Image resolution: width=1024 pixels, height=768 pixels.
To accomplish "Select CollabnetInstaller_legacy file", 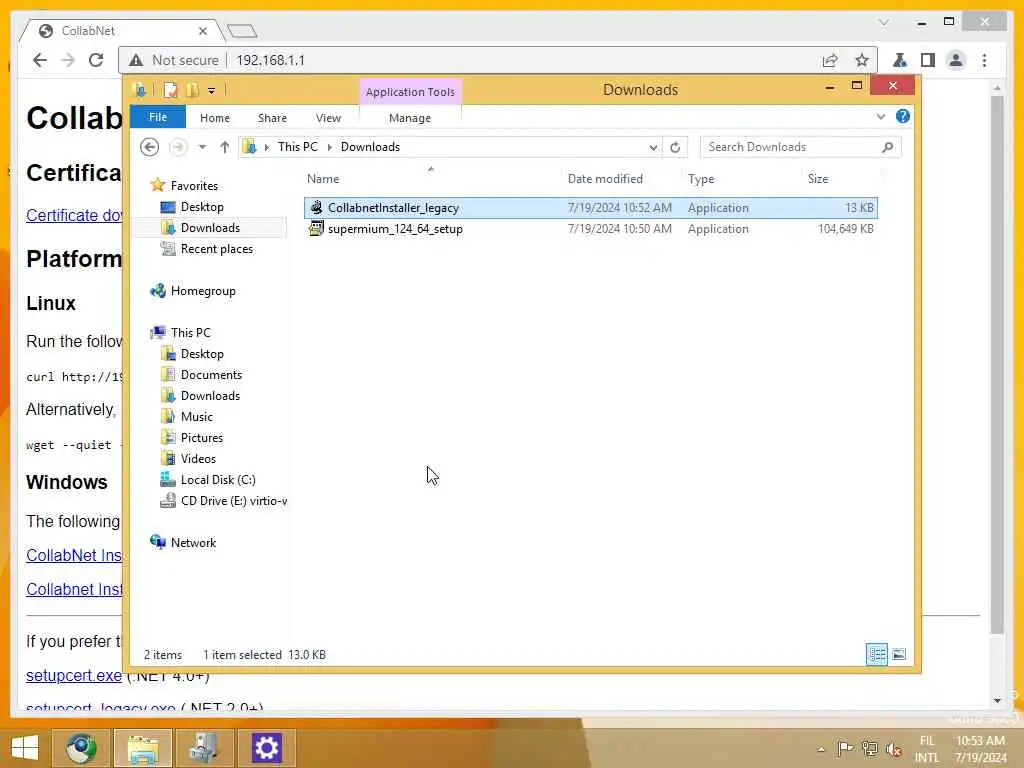I will [x=590, y=208].
